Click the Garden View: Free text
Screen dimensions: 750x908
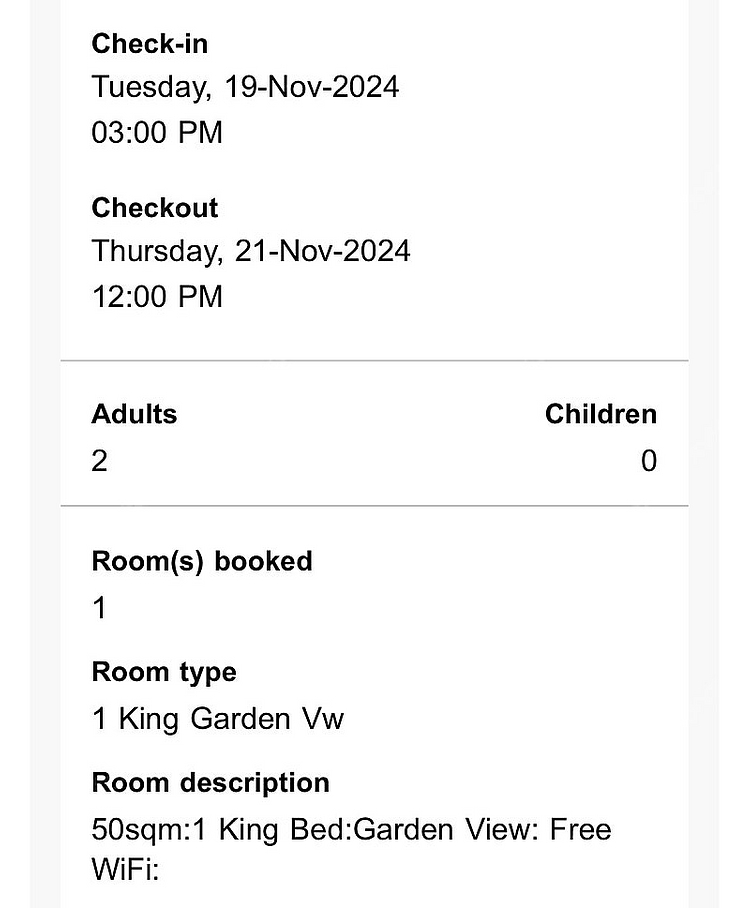(482, 829)
